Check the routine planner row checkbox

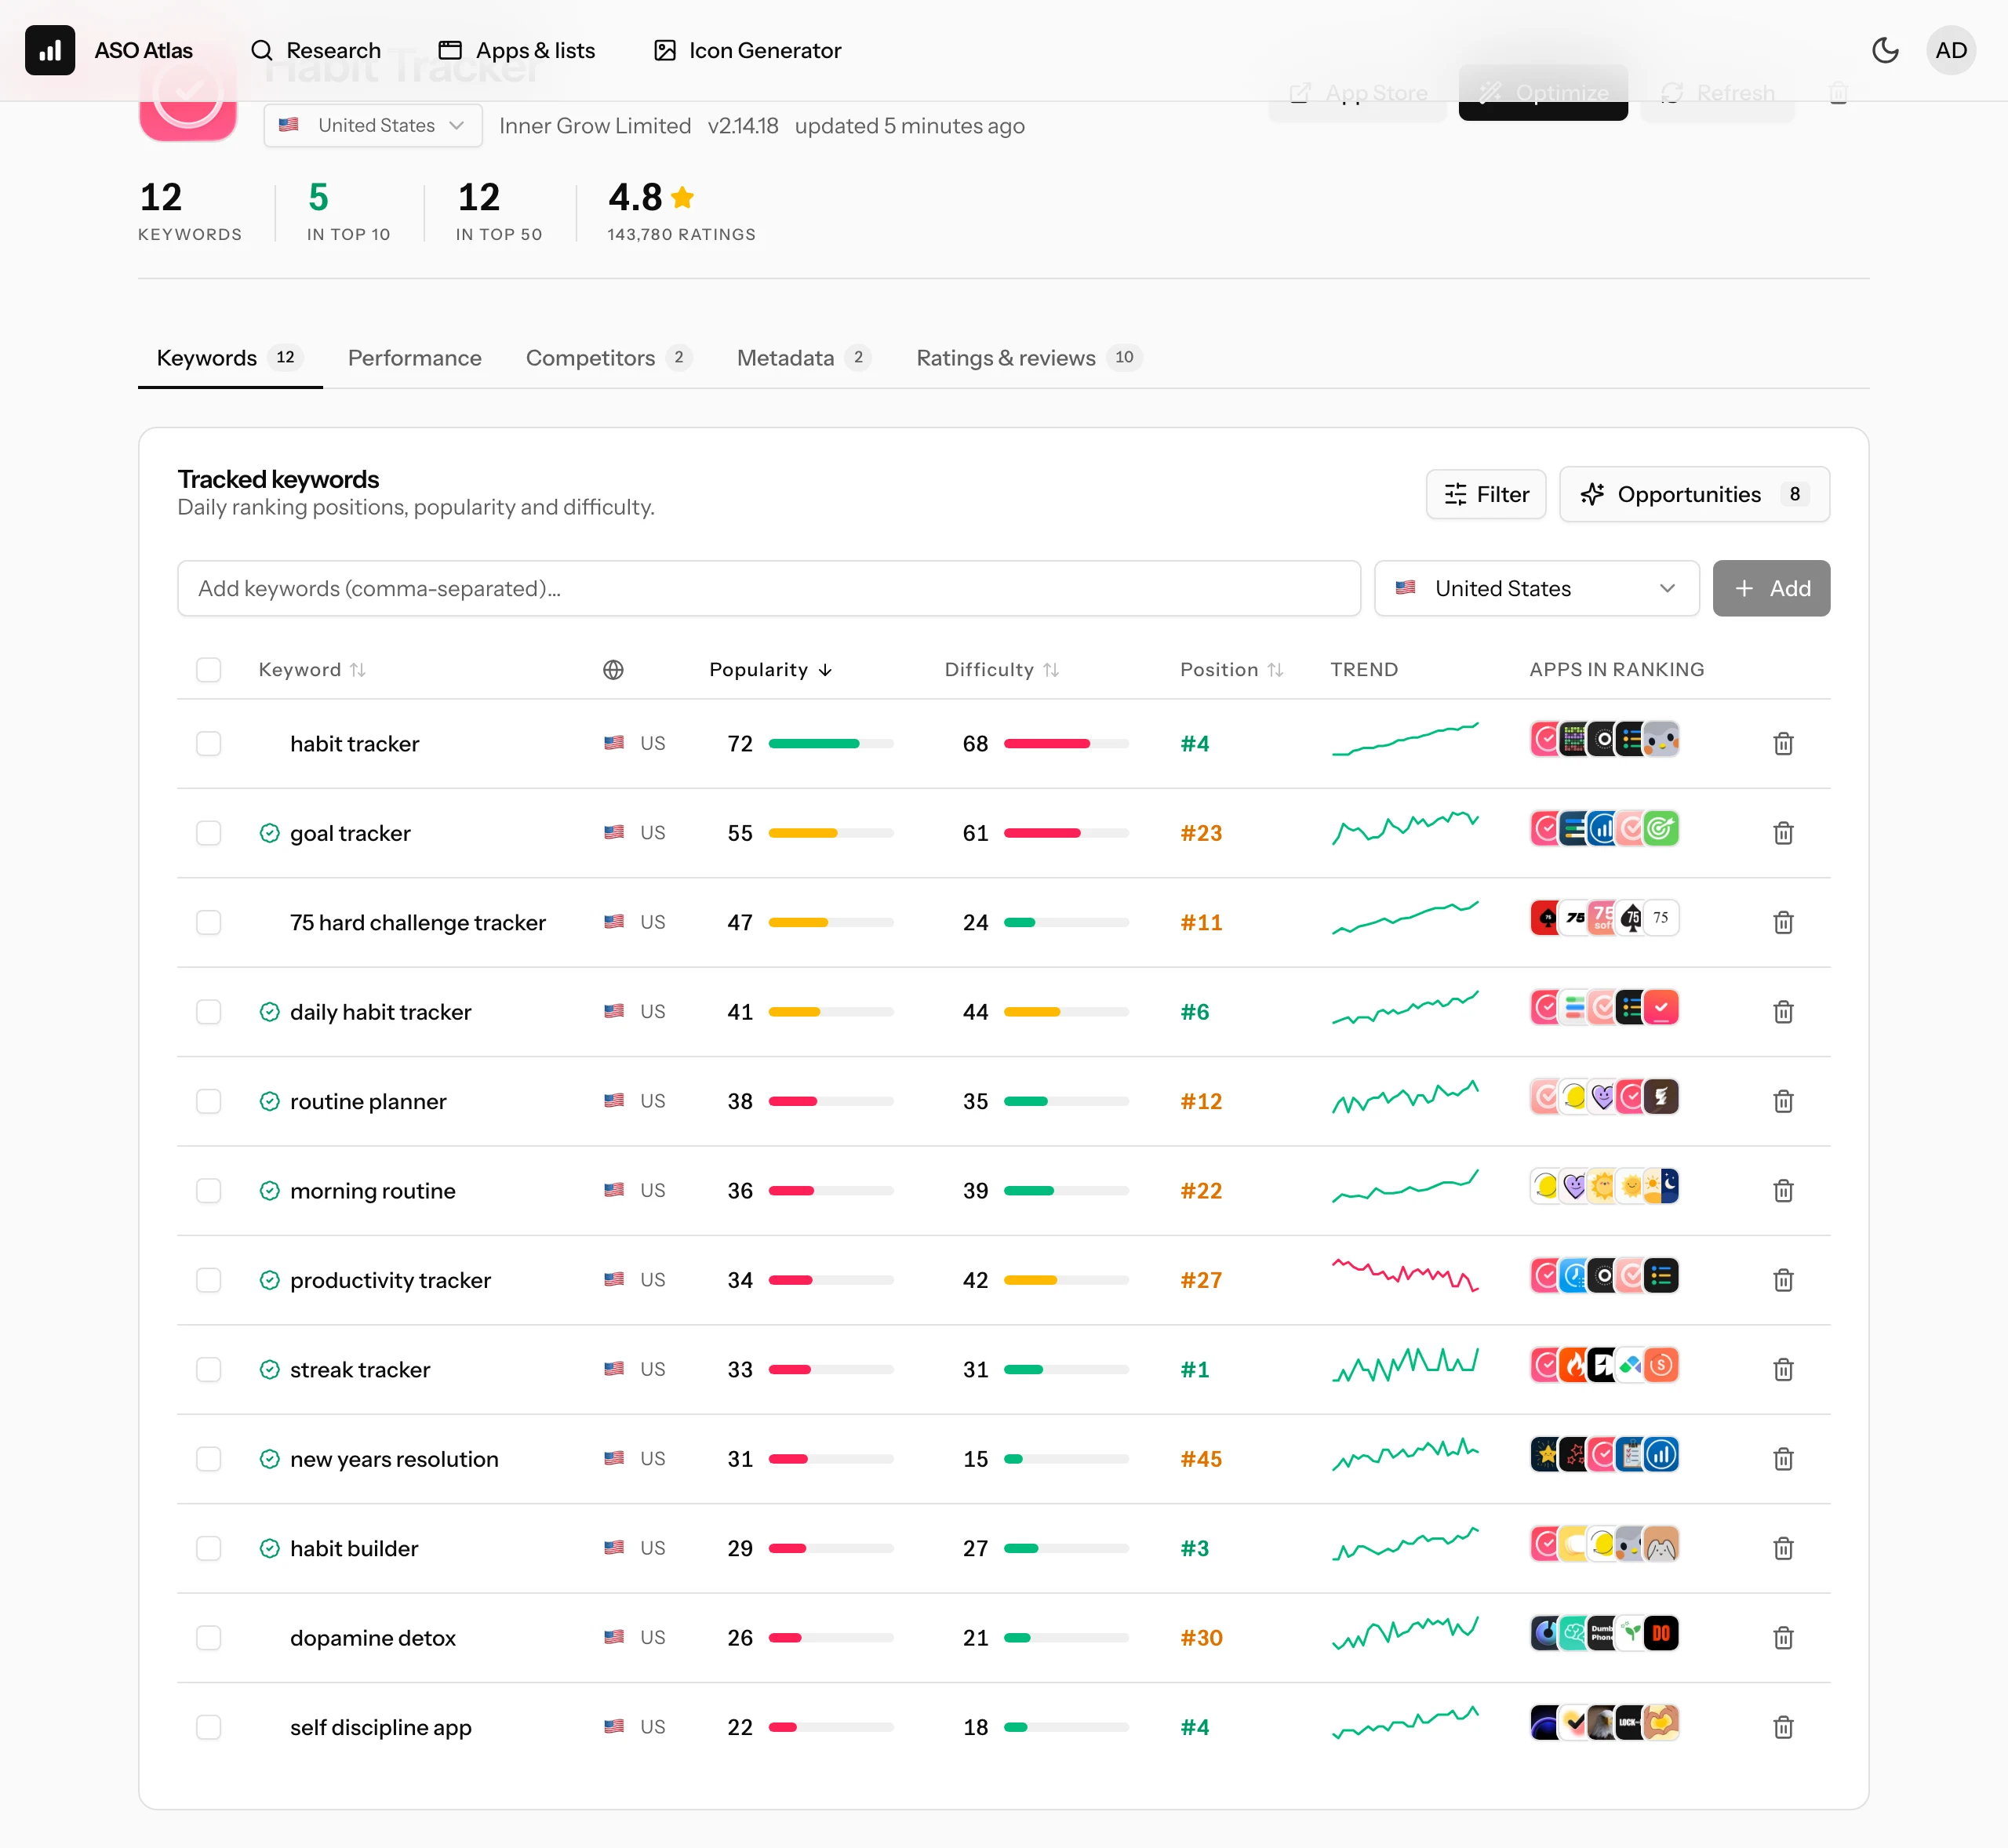click(208, 1102)
